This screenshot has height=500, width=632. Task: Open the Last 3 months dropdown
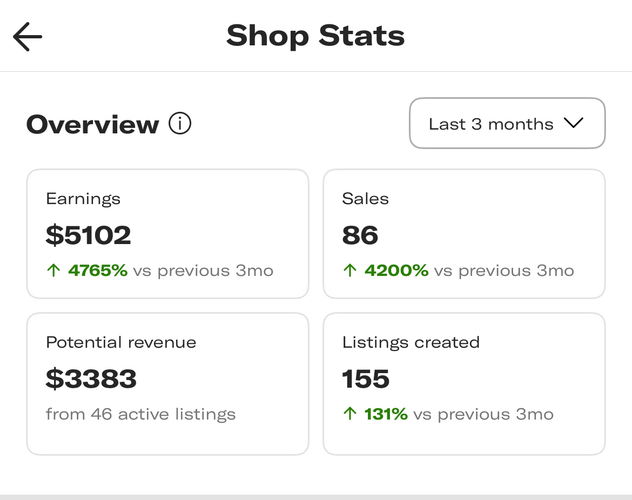click(506, 124)
